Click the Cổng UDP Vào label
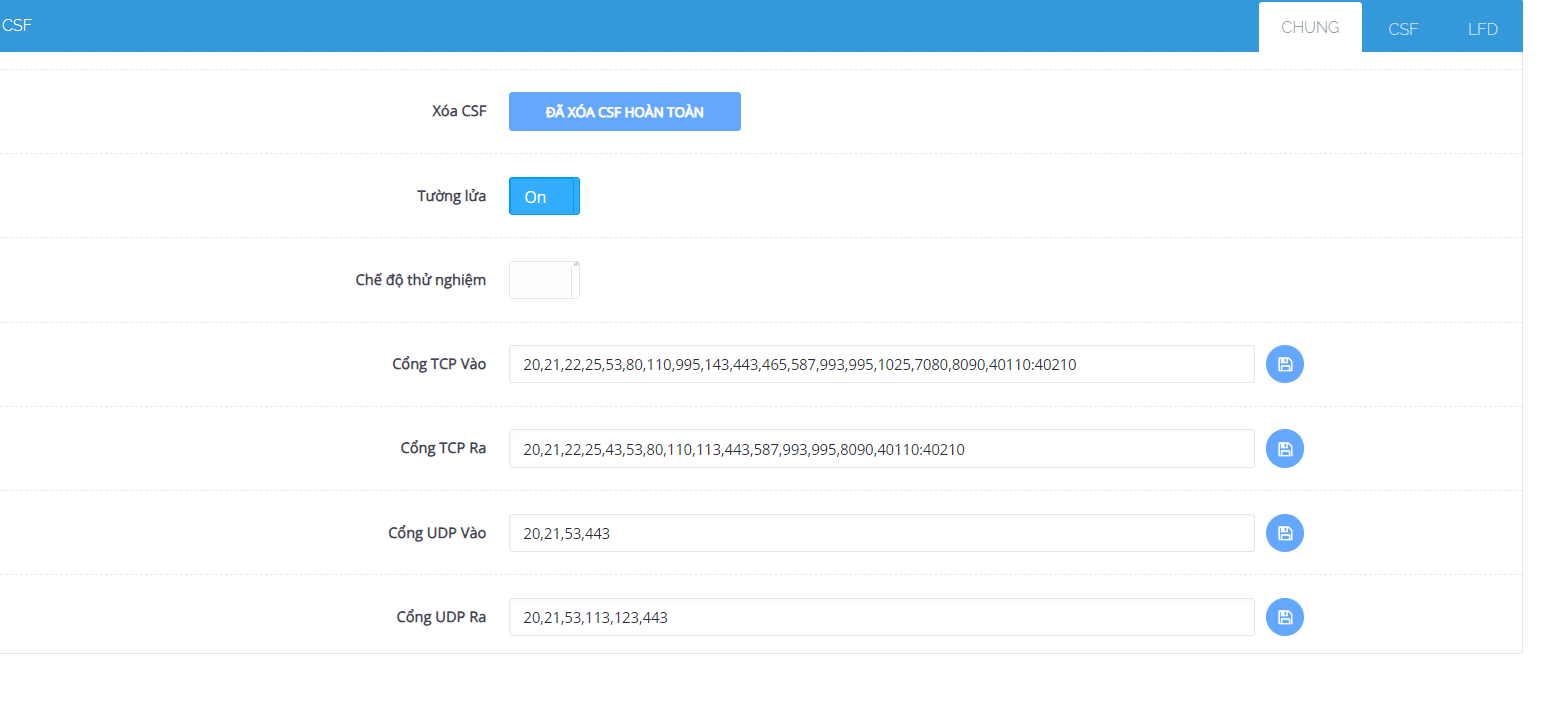 [437, 533]
